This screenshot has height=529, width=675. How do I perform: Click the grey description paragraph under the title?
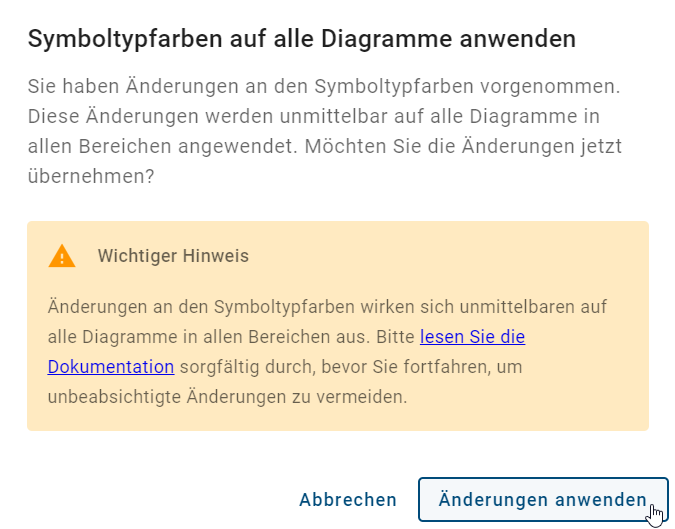pos(325,115)
